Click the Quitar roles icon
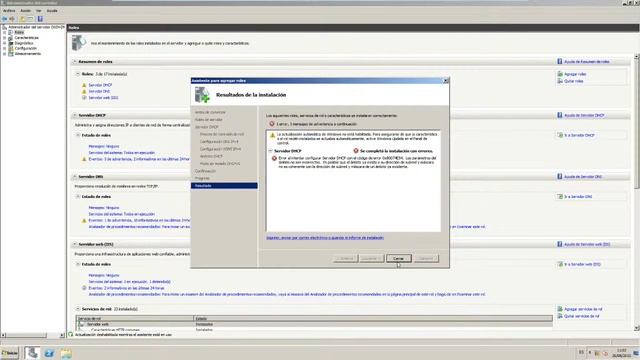 click(560, 81)
